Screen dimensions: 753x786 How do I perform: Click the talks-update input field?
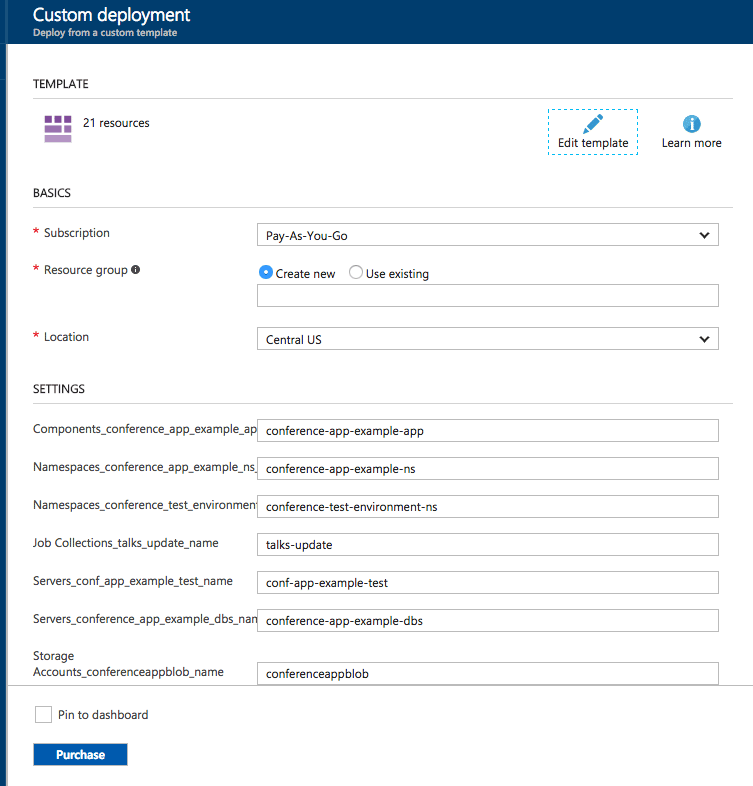pos(487,545)
